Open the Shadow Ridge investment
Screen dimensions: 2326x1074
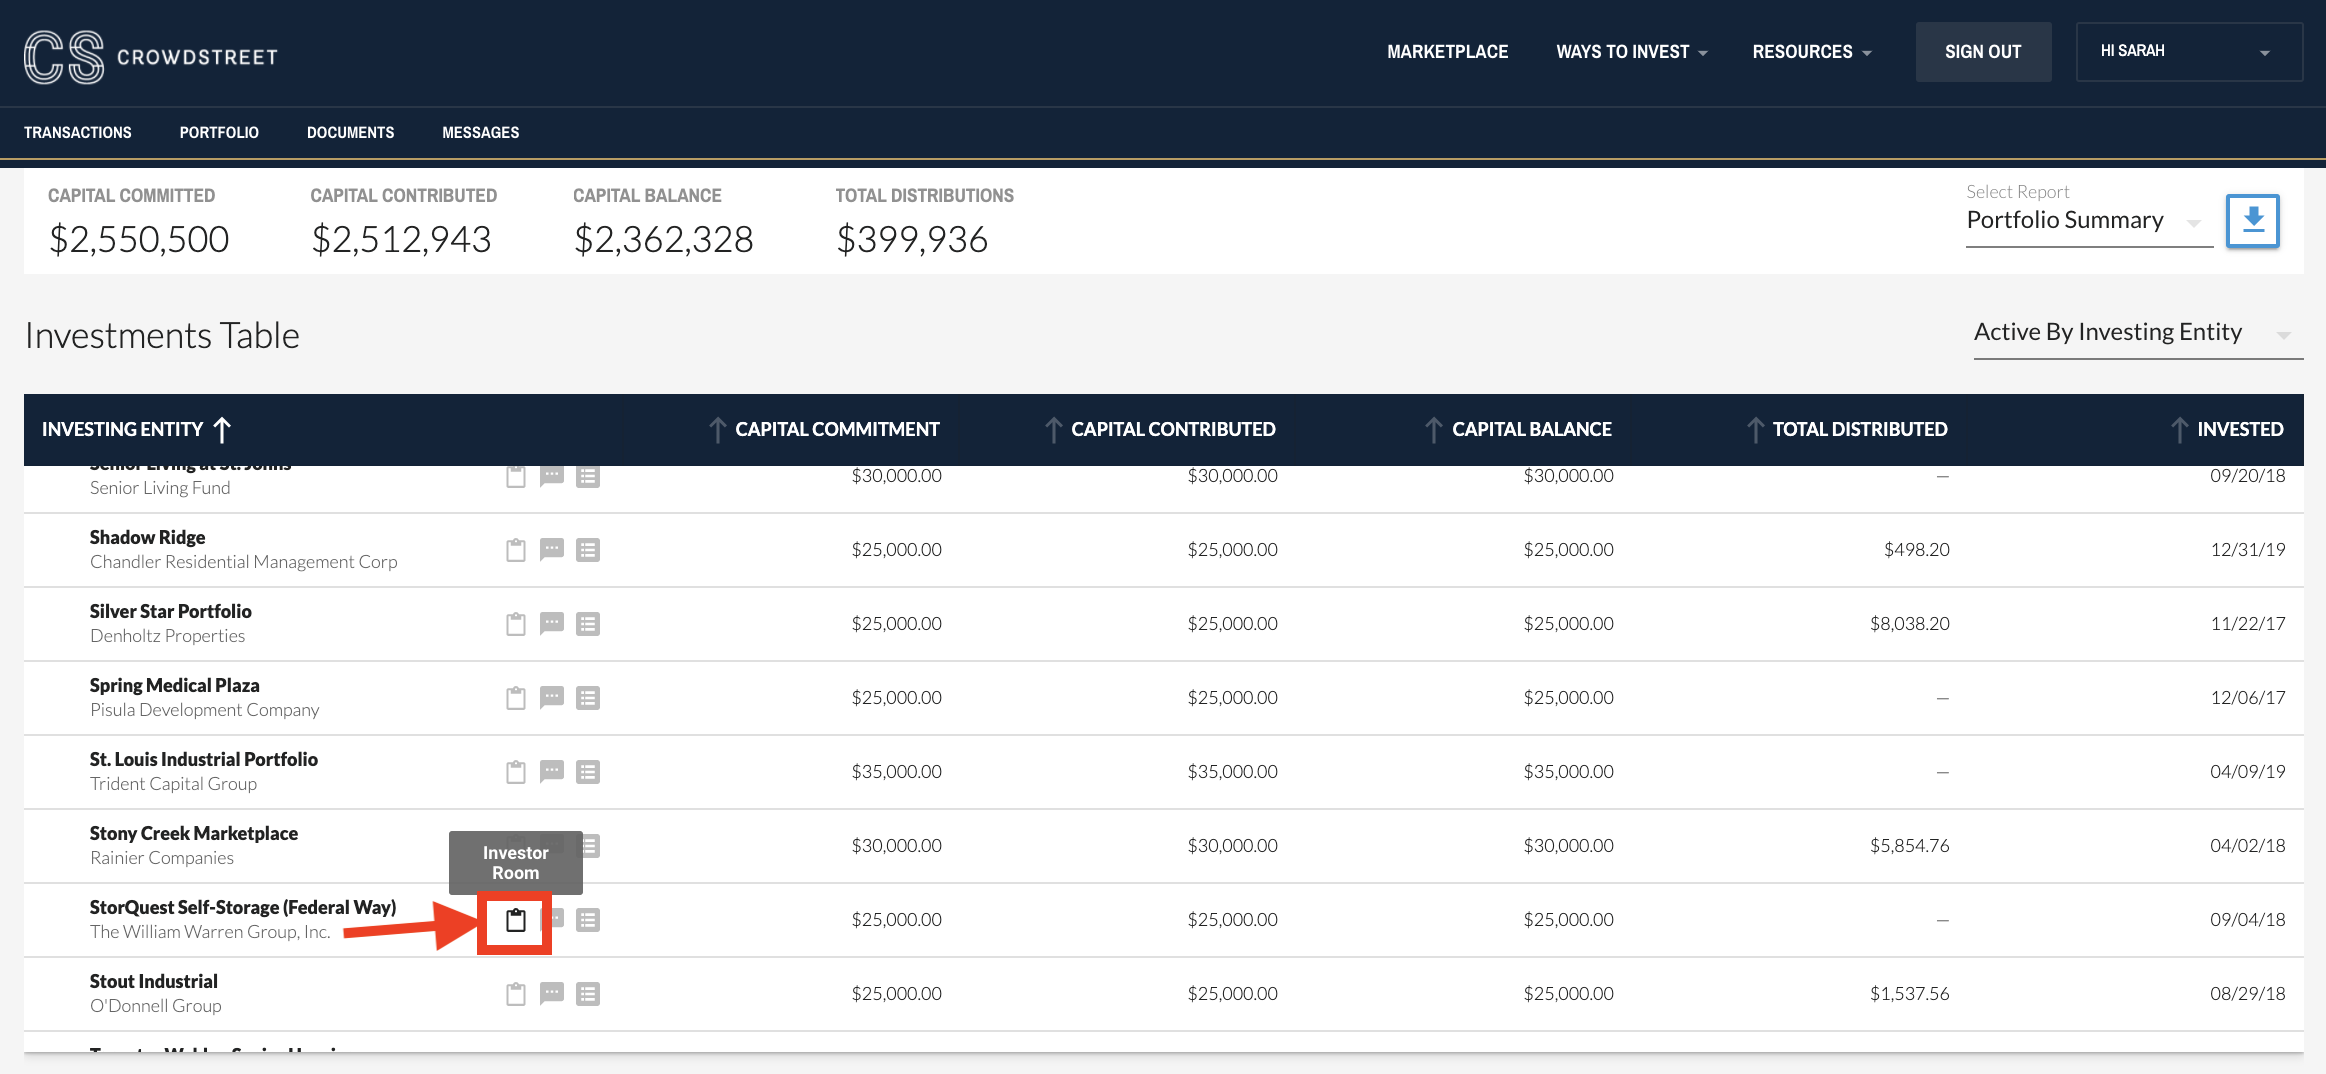(x=147, y=538)
